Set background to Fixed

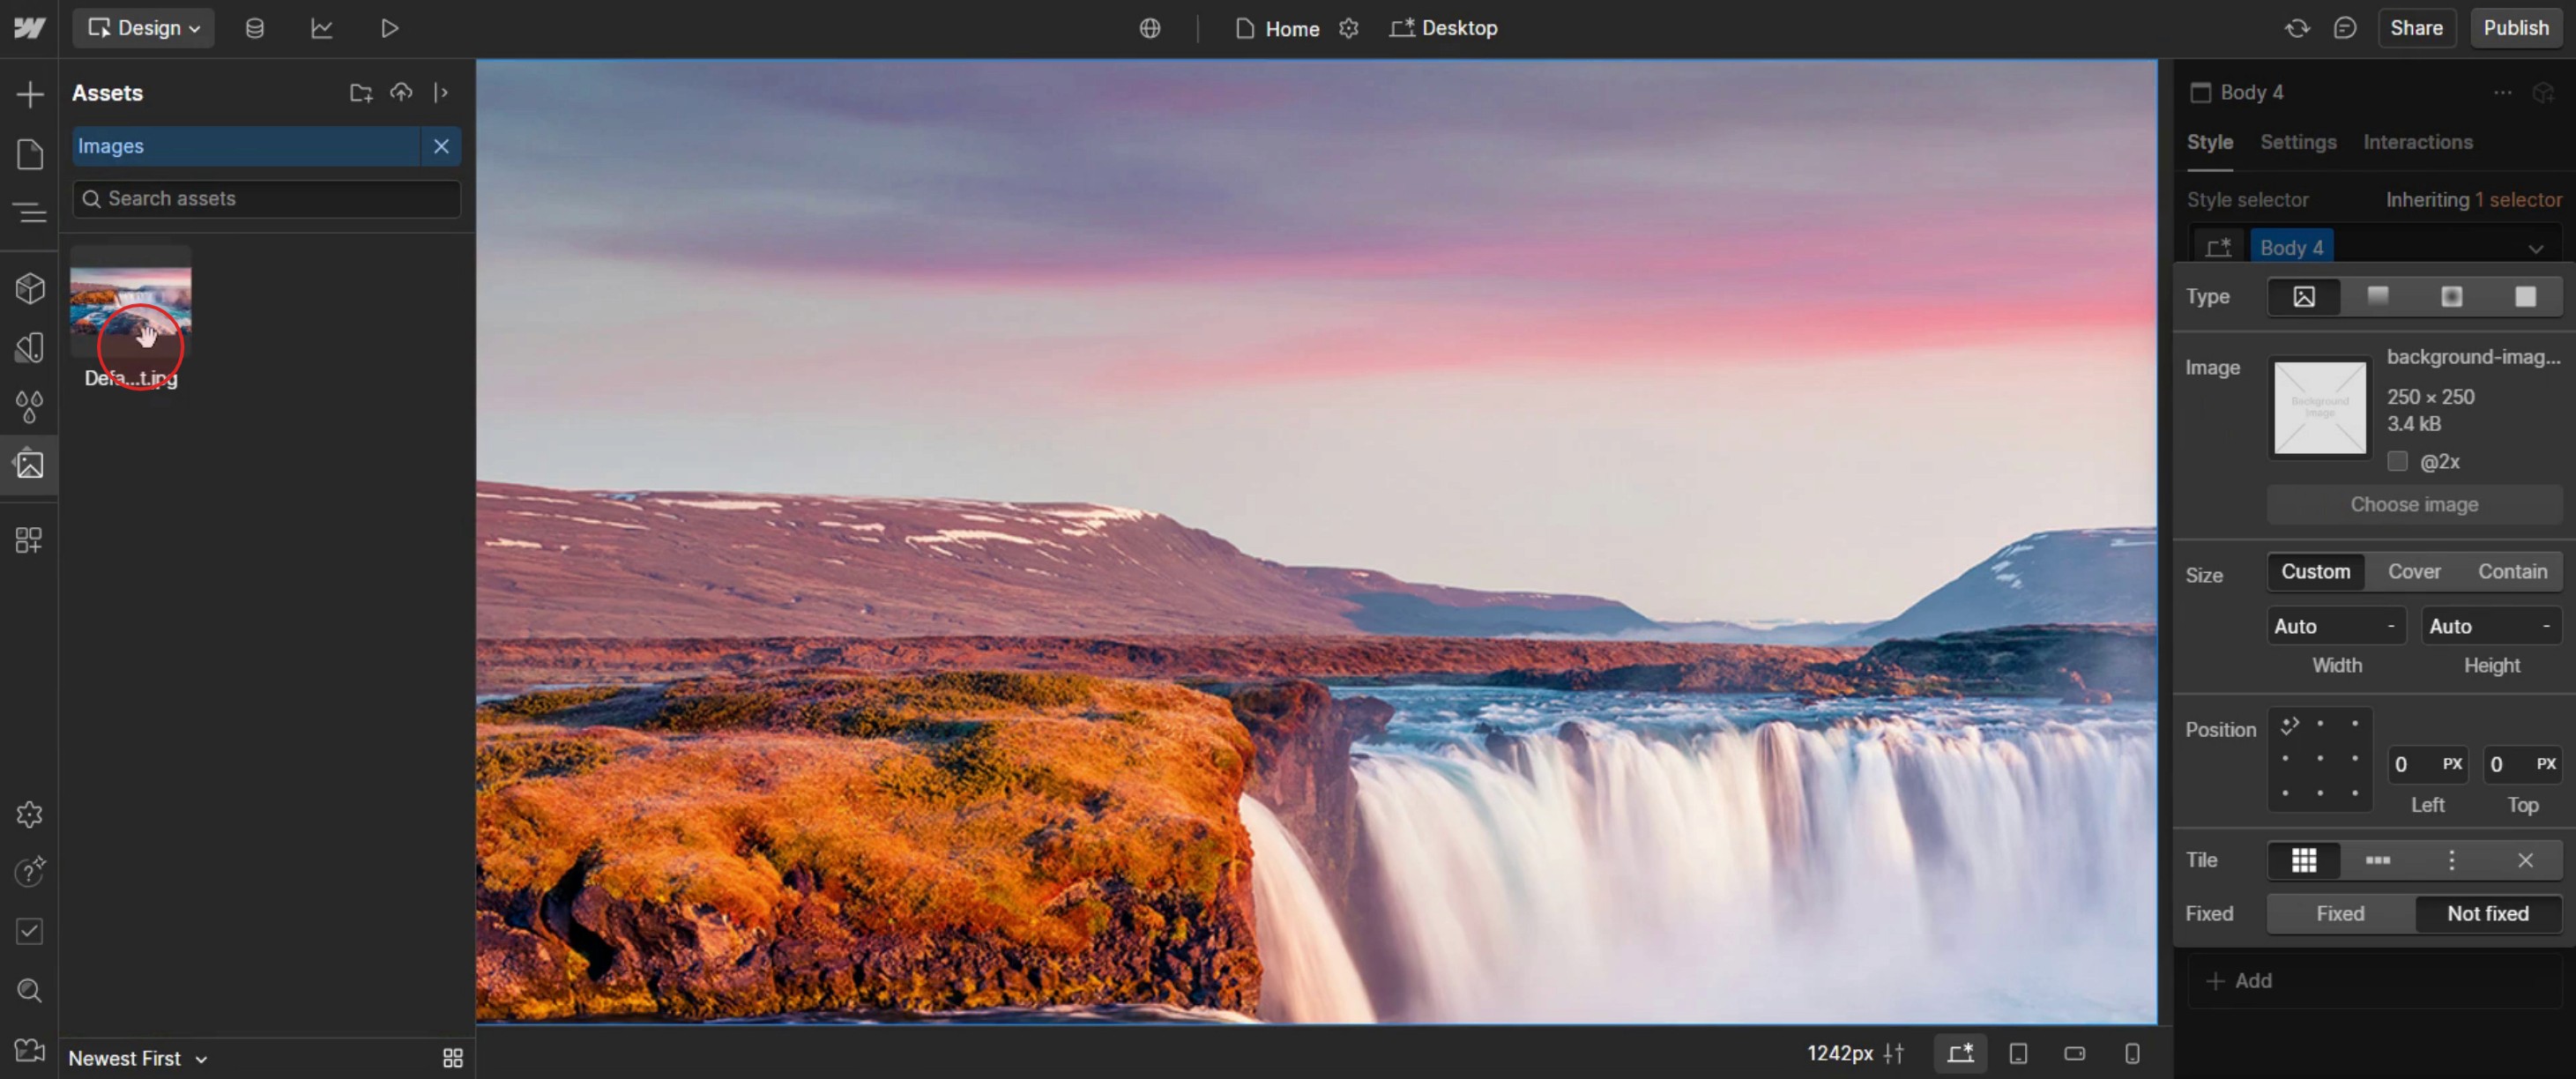click(x=2339, y=913)
